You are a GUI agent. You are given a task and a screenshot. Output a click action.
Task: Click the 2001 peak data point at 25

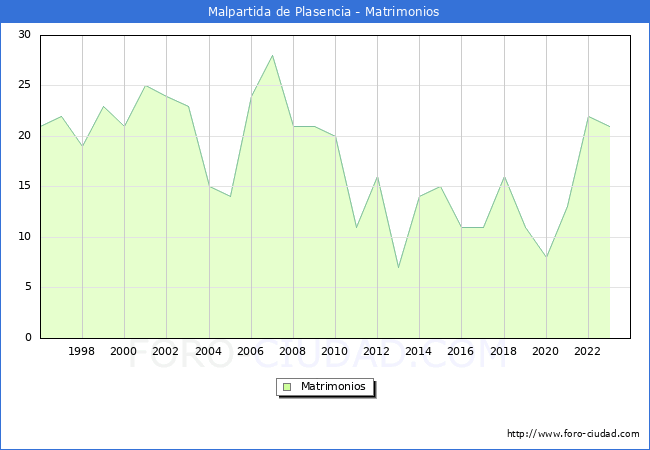[x=145, y=86]
